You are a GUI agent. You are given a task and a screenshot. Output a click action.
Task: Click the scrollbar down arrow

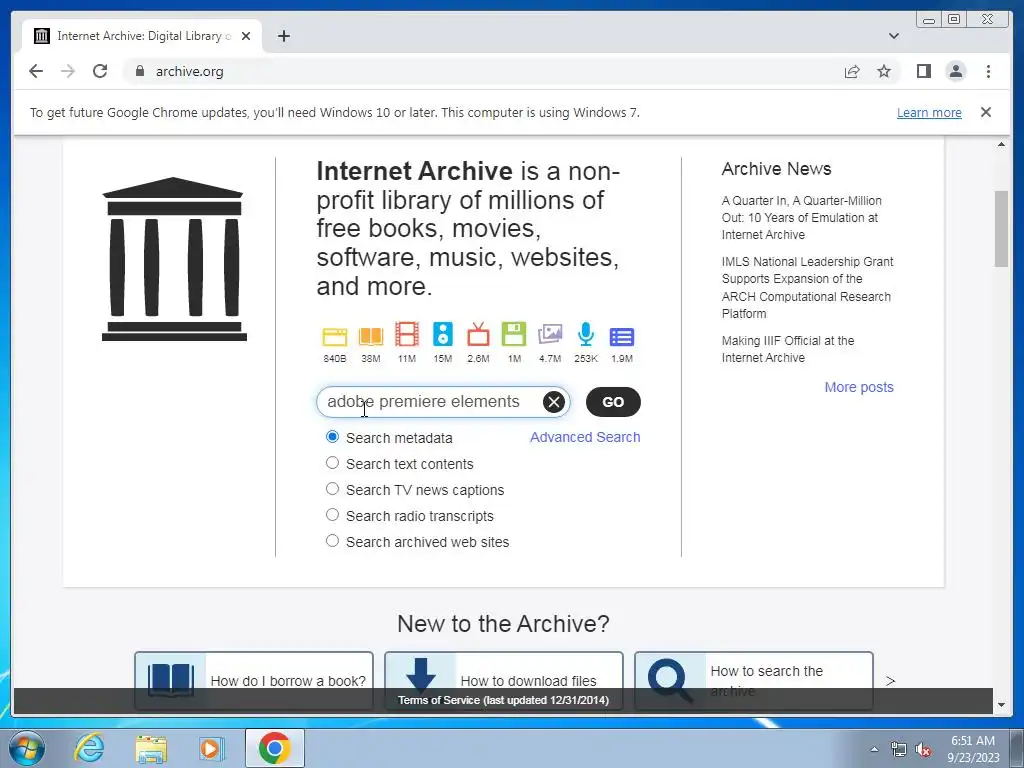(1001, 705)
